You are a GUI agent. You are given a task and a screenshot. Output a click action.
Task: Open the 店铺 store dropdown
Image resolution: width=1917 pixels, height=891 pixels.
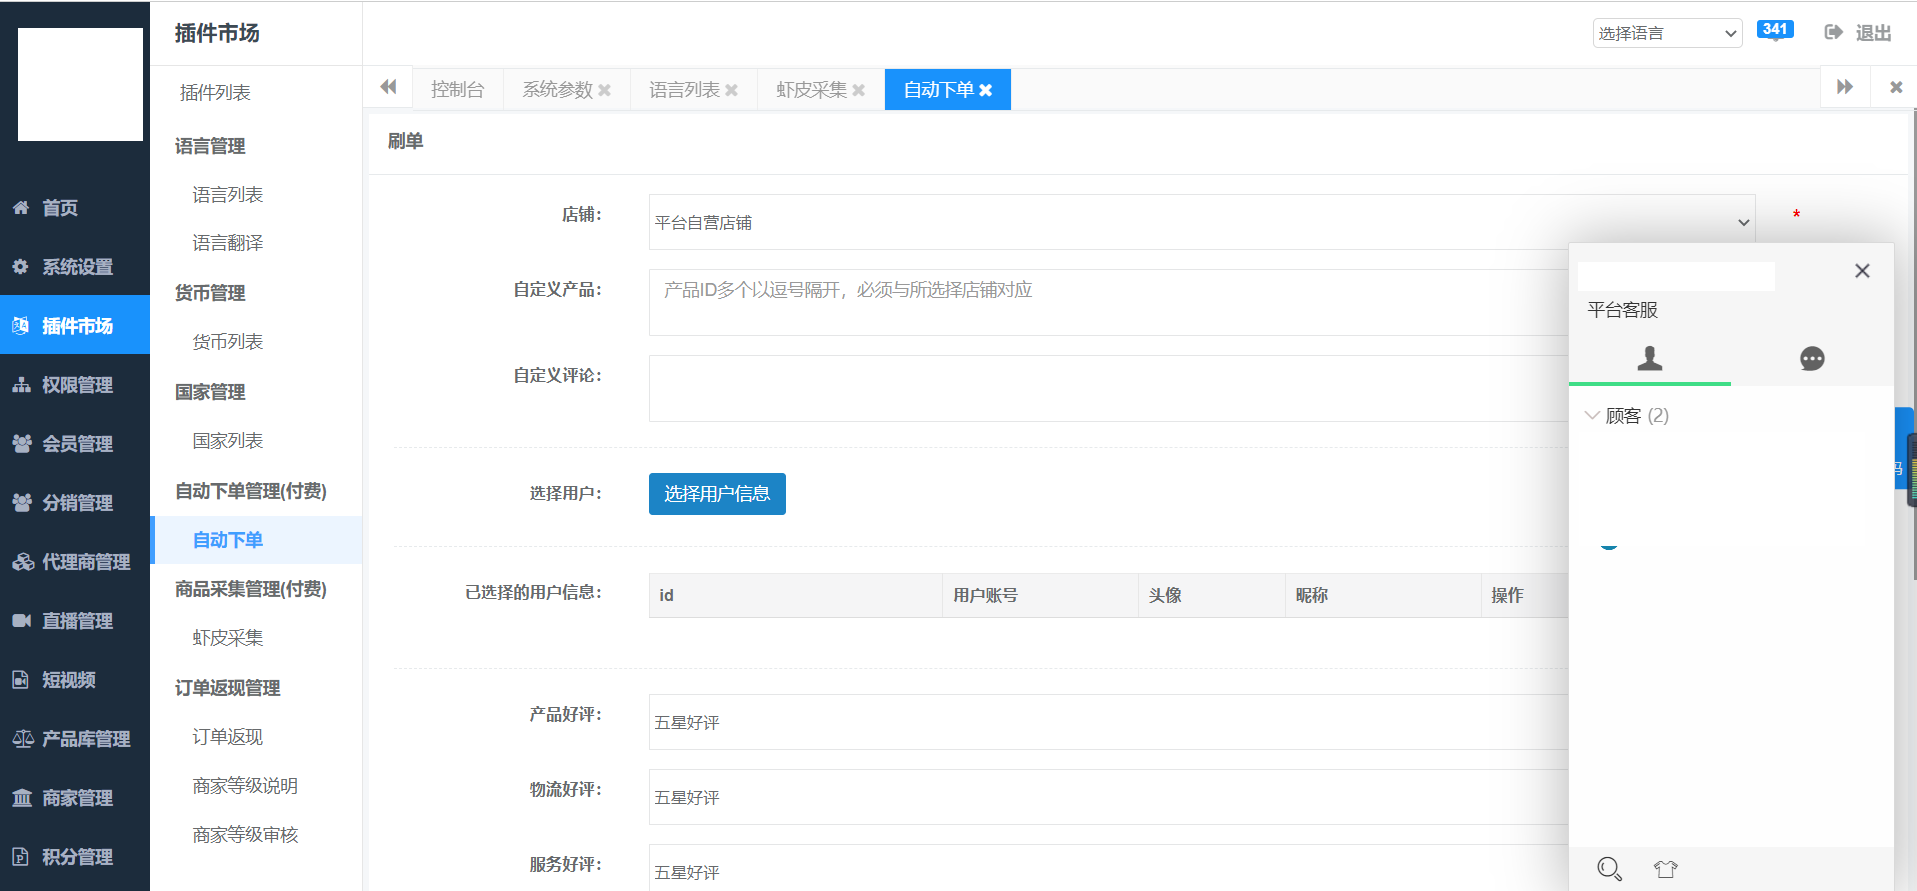[x=1201, y=222]
